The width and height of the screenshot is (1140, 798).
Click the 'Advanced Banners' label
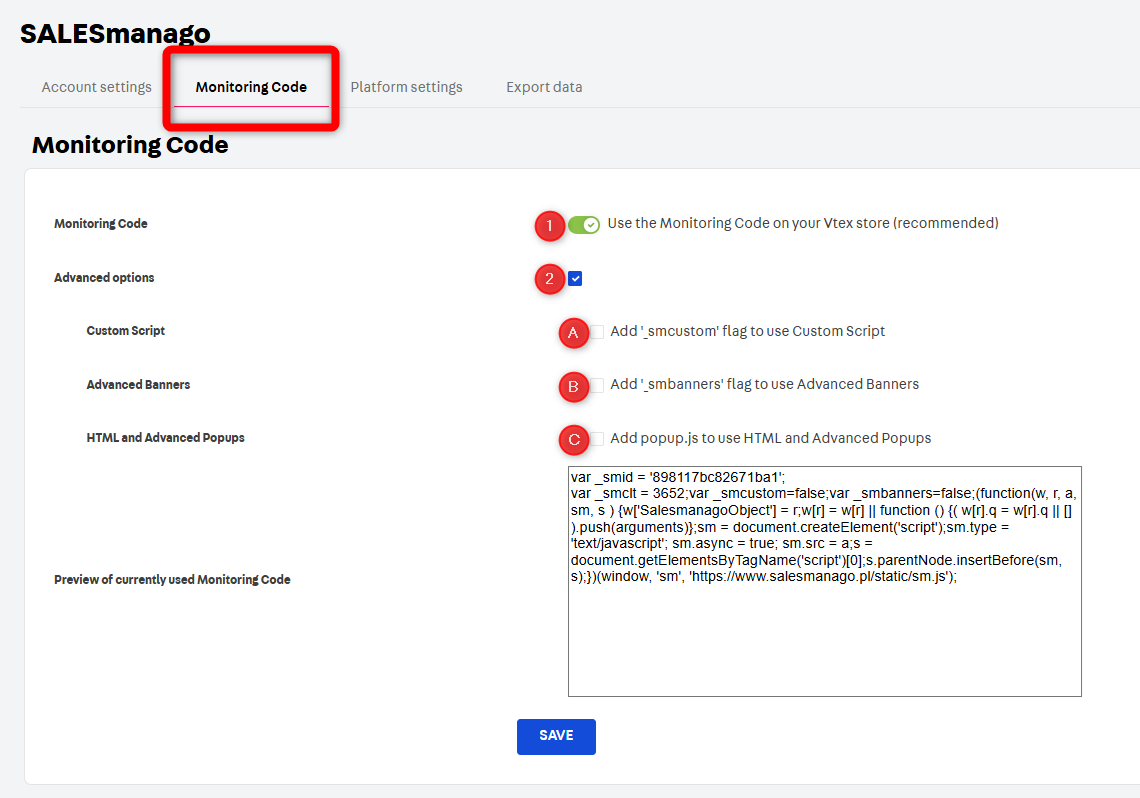pos(138,384)
